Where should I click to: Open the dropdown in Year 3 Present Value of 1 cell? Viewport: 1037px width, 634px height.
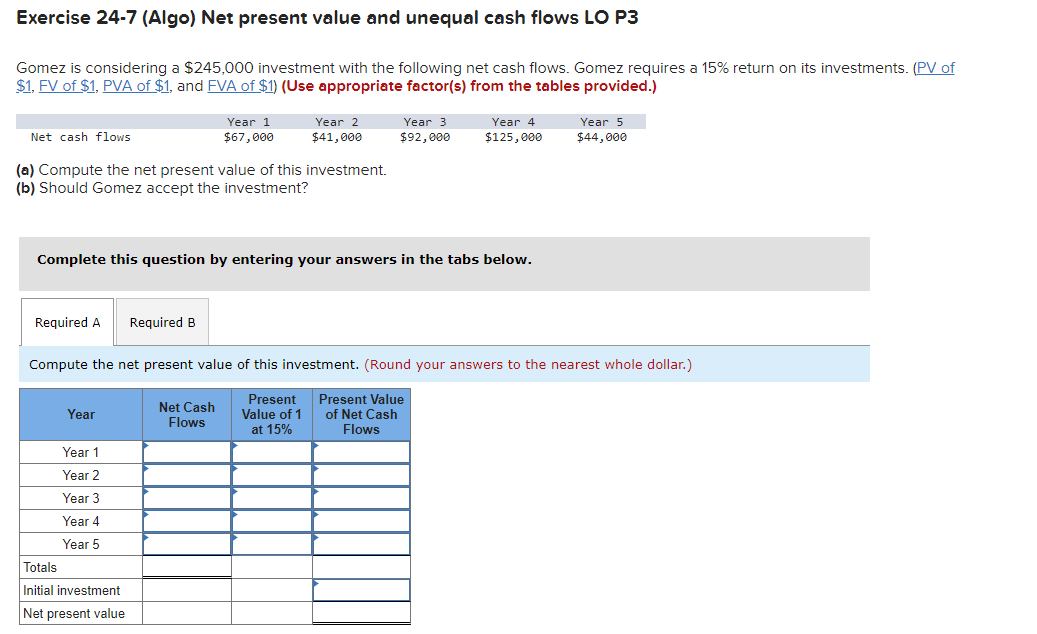click(271, 498)
